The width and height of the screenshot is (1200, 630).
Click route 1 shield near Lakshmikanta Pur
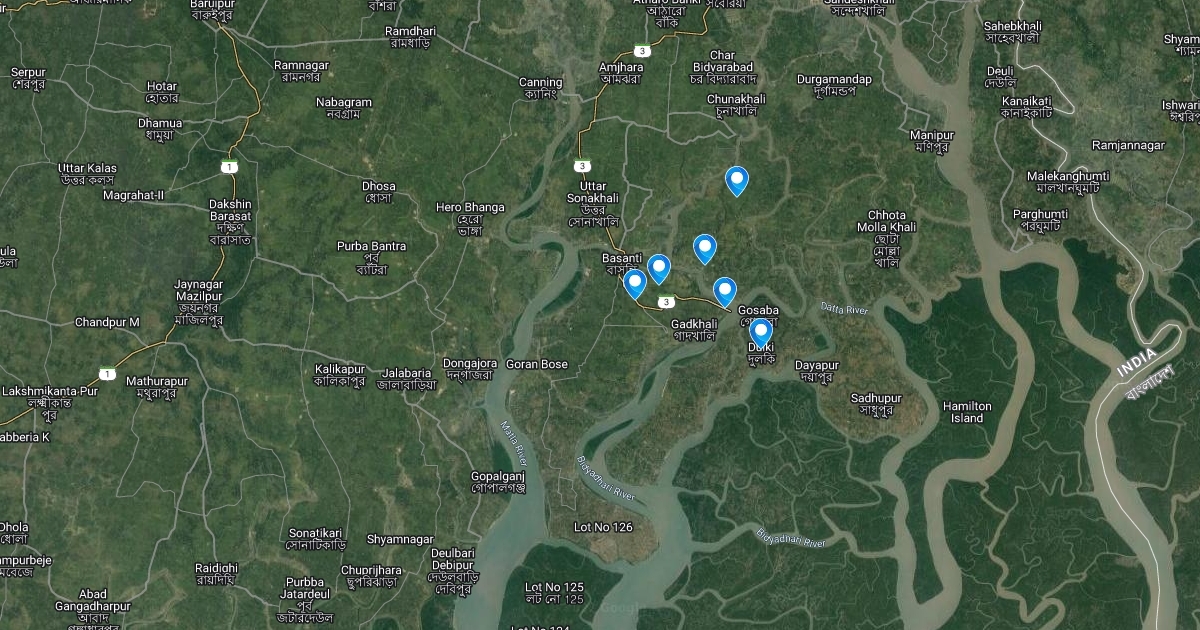tap(107, 374)
